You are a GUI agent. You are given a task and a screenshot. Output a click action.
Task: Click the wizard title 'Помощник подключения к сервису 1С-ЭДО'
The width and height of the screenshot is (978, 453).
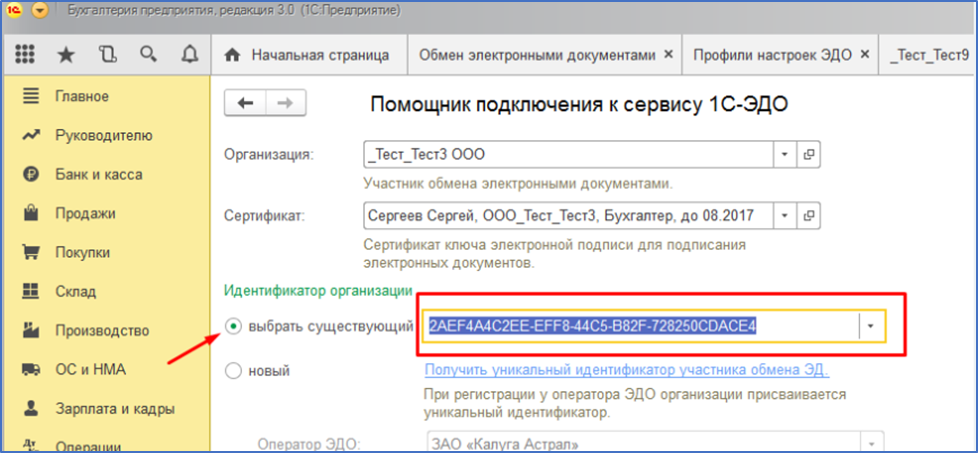click(x=579, y=104)
